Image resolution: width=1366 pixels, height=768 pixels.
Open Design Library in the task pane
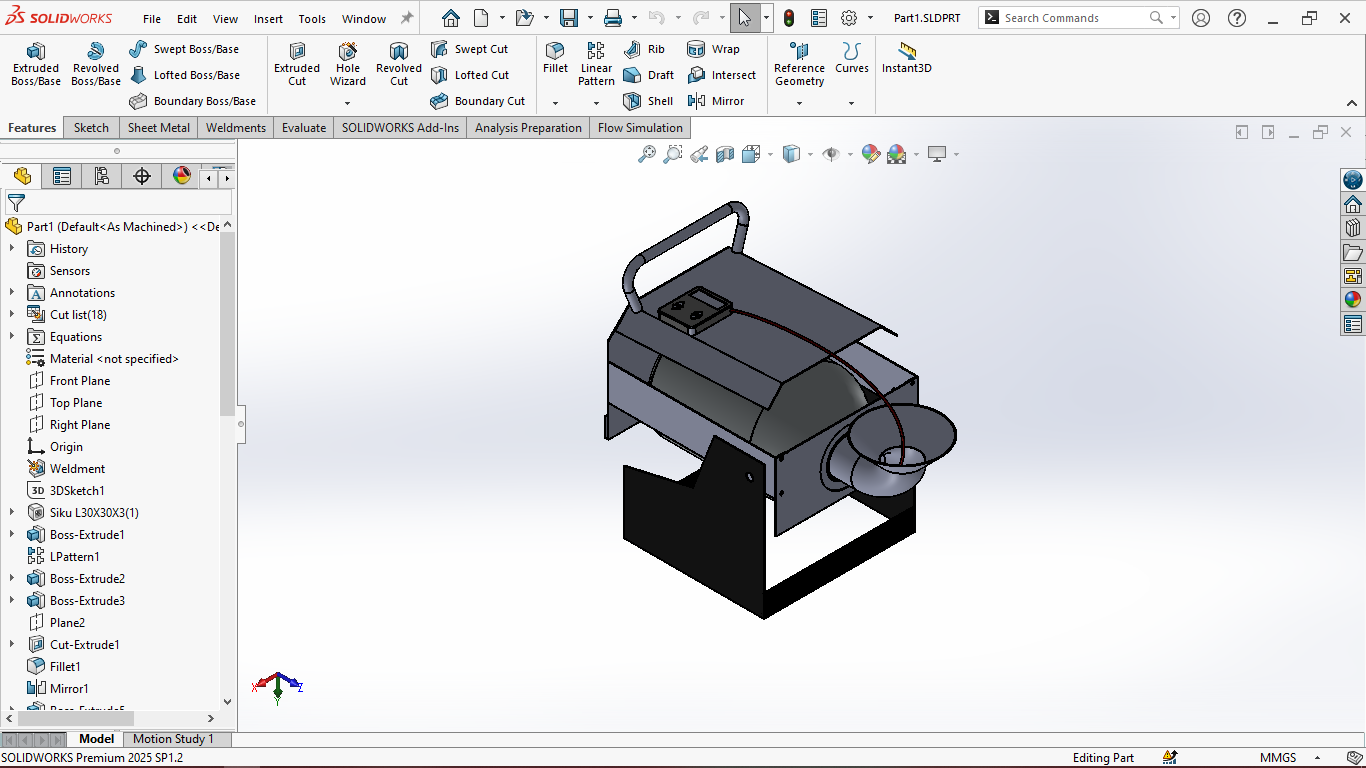click(x=1353, y=228)
